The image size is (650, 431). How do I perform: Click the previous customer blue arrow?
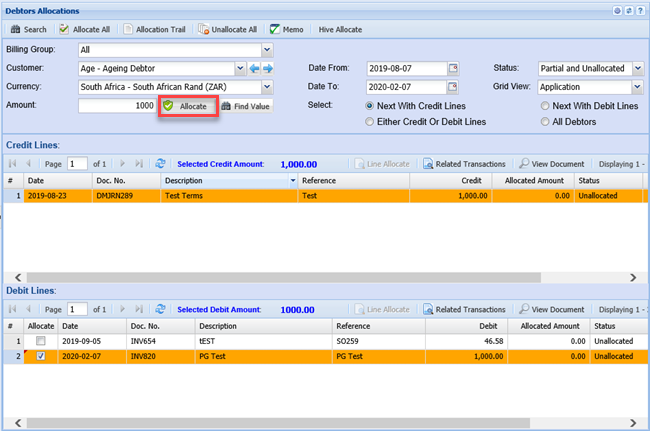click(254, 69)
